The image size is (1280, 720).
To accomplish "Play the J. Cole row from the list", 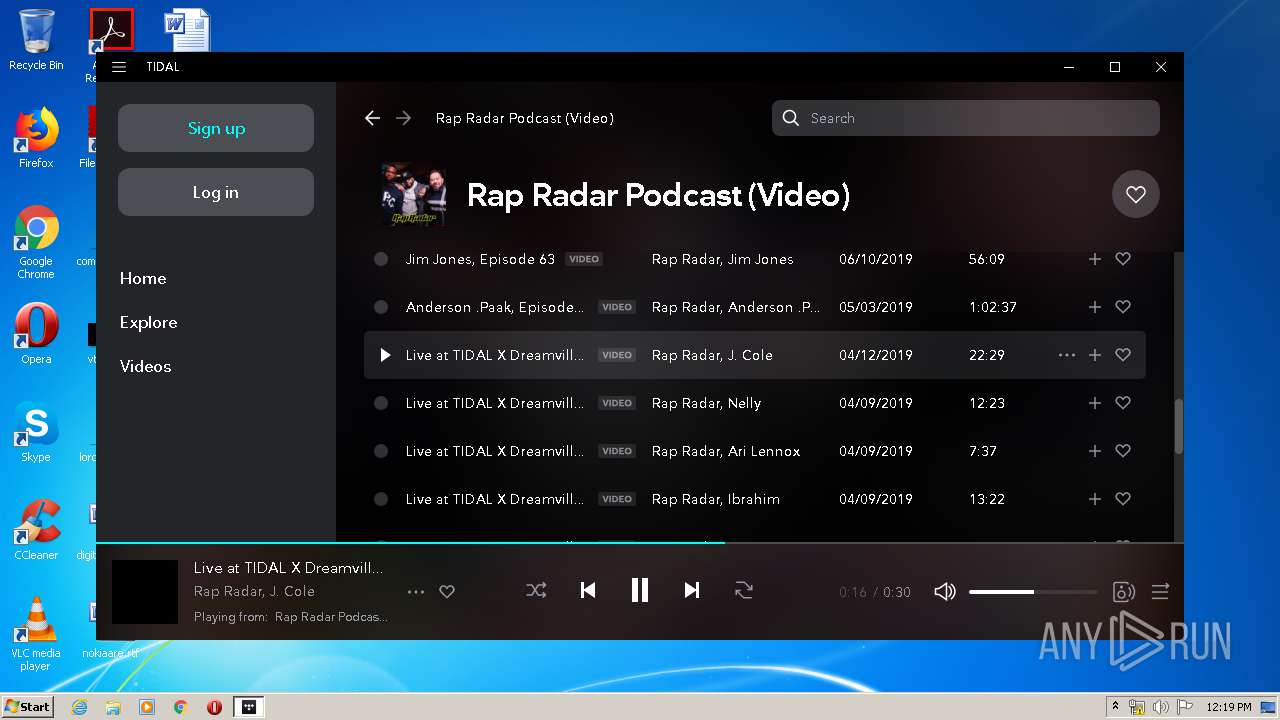I will [385, 355].
